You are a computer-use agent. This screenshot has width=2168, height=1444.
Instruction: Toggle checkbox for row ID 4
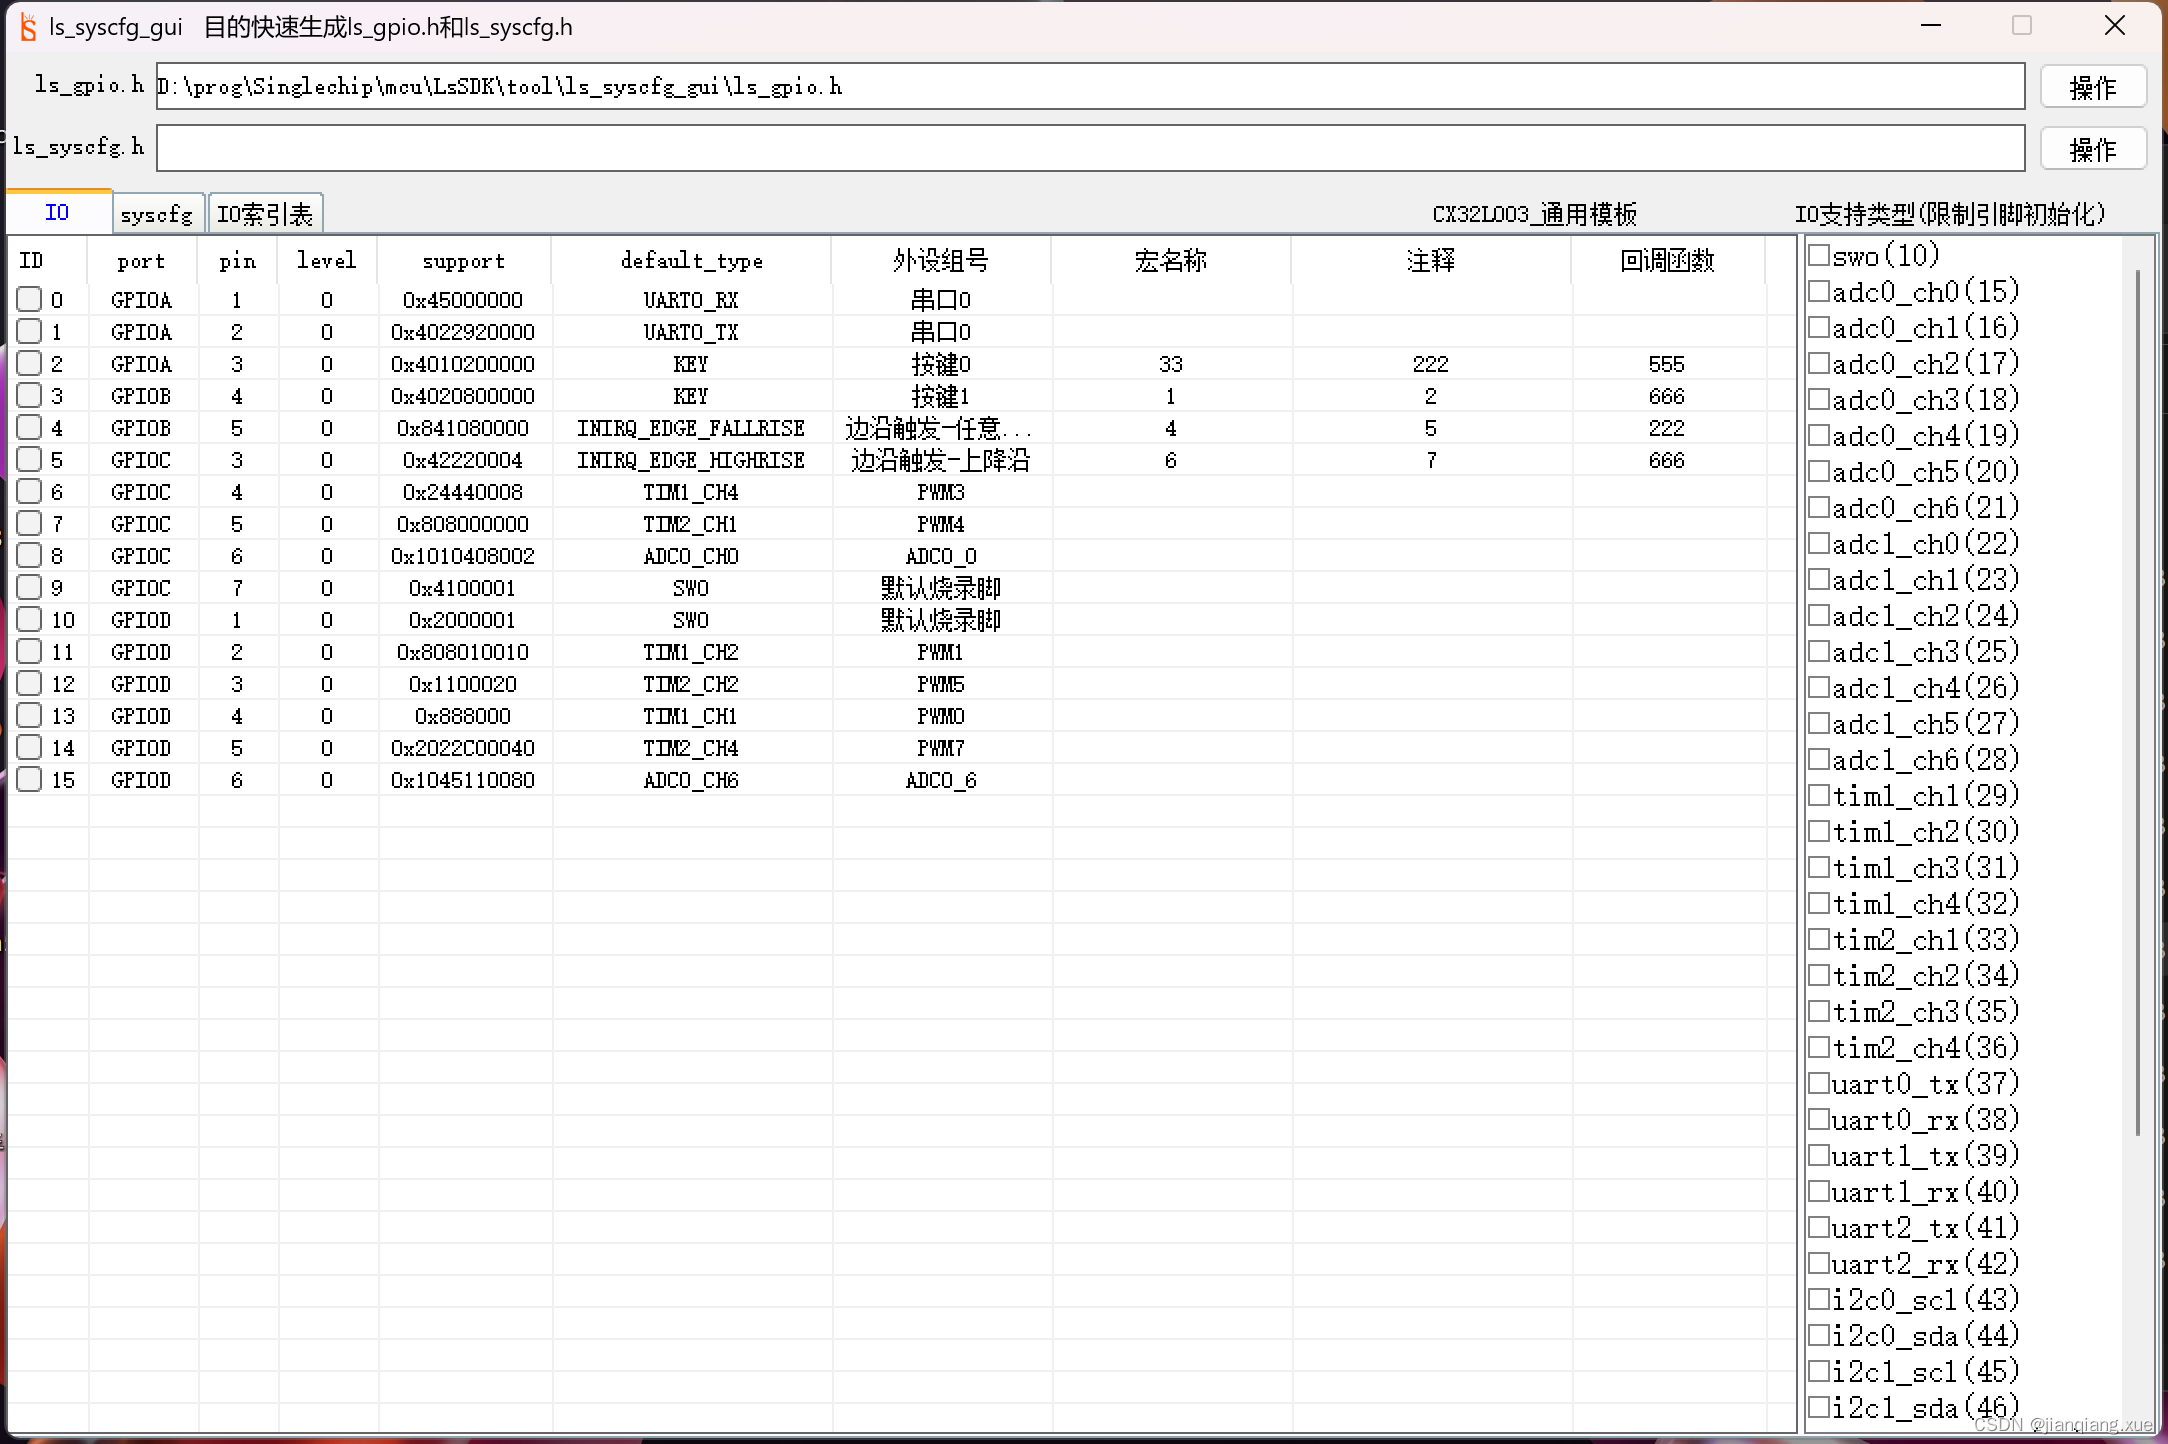(30, 427)
